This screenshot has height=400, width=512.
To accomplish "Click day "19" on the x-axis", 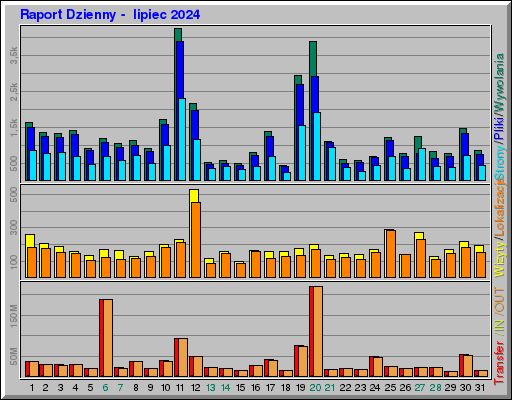I will click(300, 388).
